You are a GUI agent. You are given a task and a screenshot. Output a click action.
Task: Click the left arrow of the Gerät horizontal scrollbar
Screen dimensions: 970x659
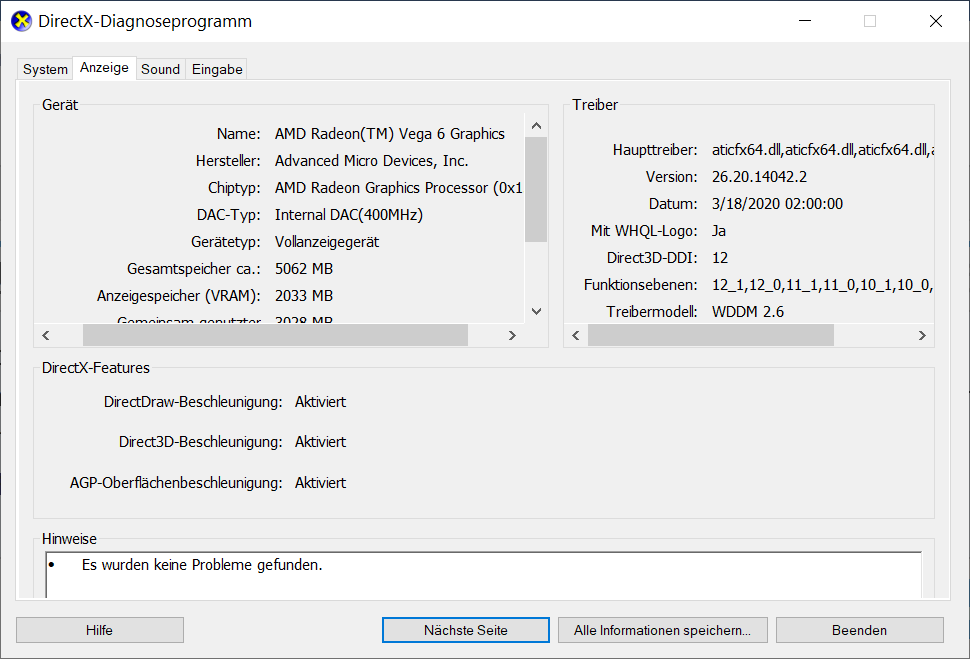(46, 335)
